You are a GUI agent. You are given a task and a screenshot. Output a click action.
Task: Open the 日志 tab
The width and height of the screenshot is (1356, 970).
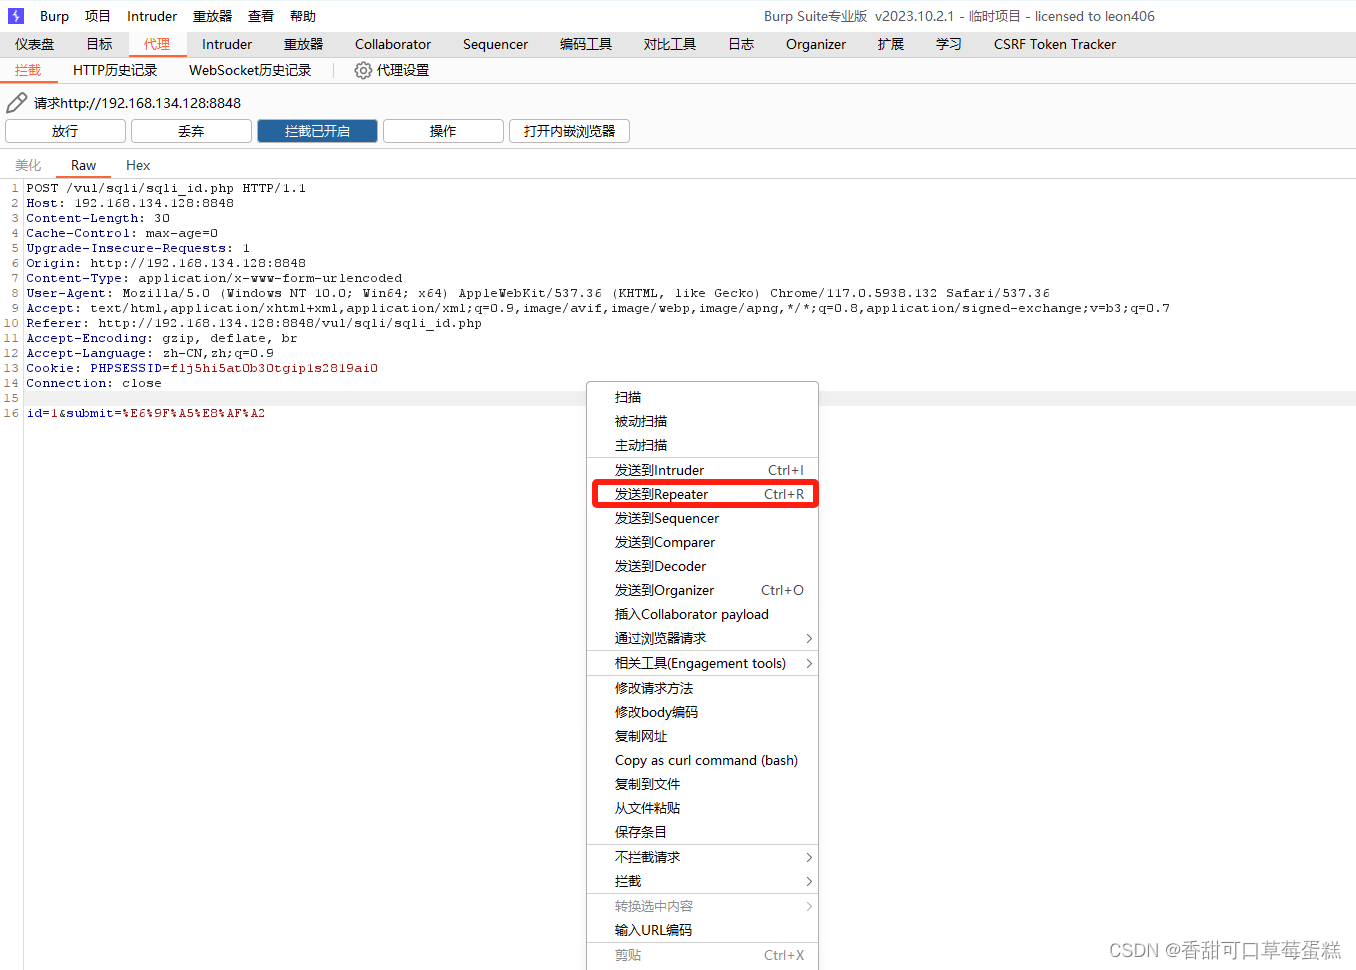coord(741,44)
